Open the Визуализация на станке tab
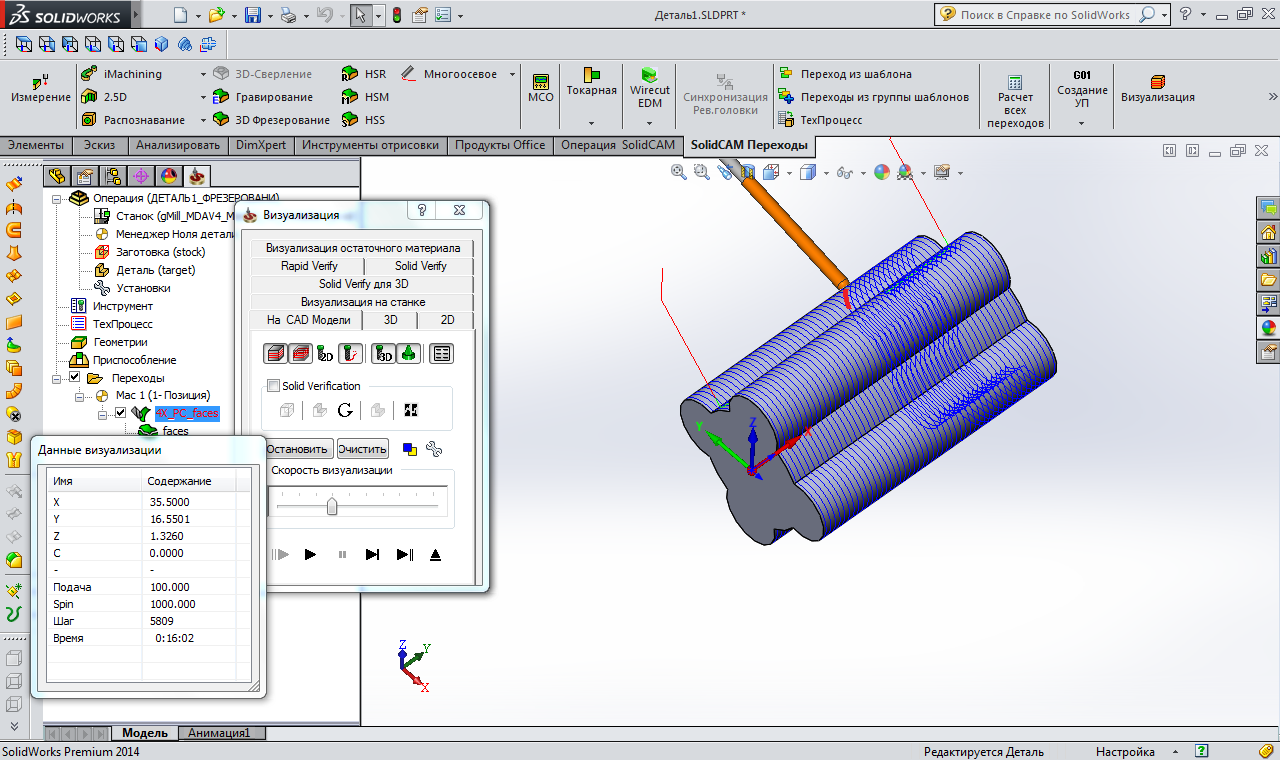 tap(363, 302)
